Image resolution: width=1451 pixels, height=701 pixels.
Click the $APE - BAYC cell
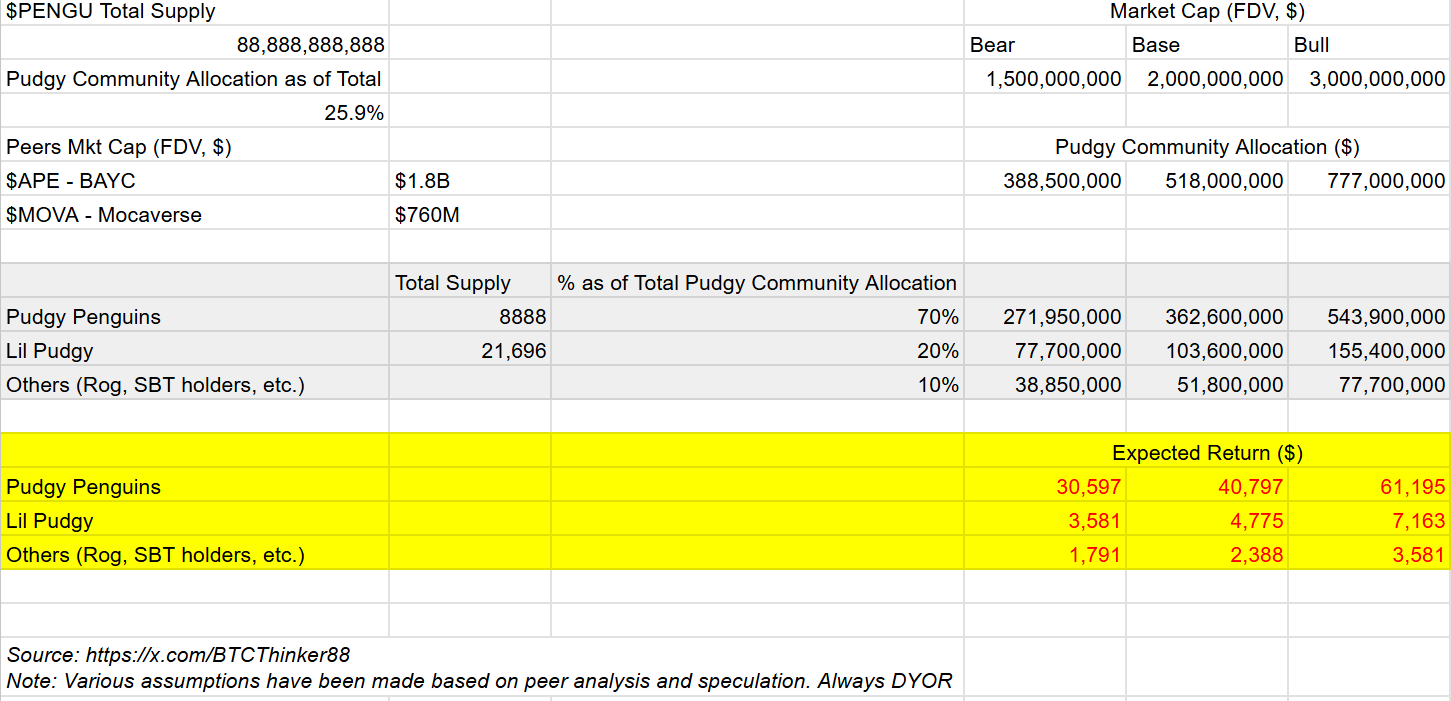pyautogui.click(x=71, y=181)
